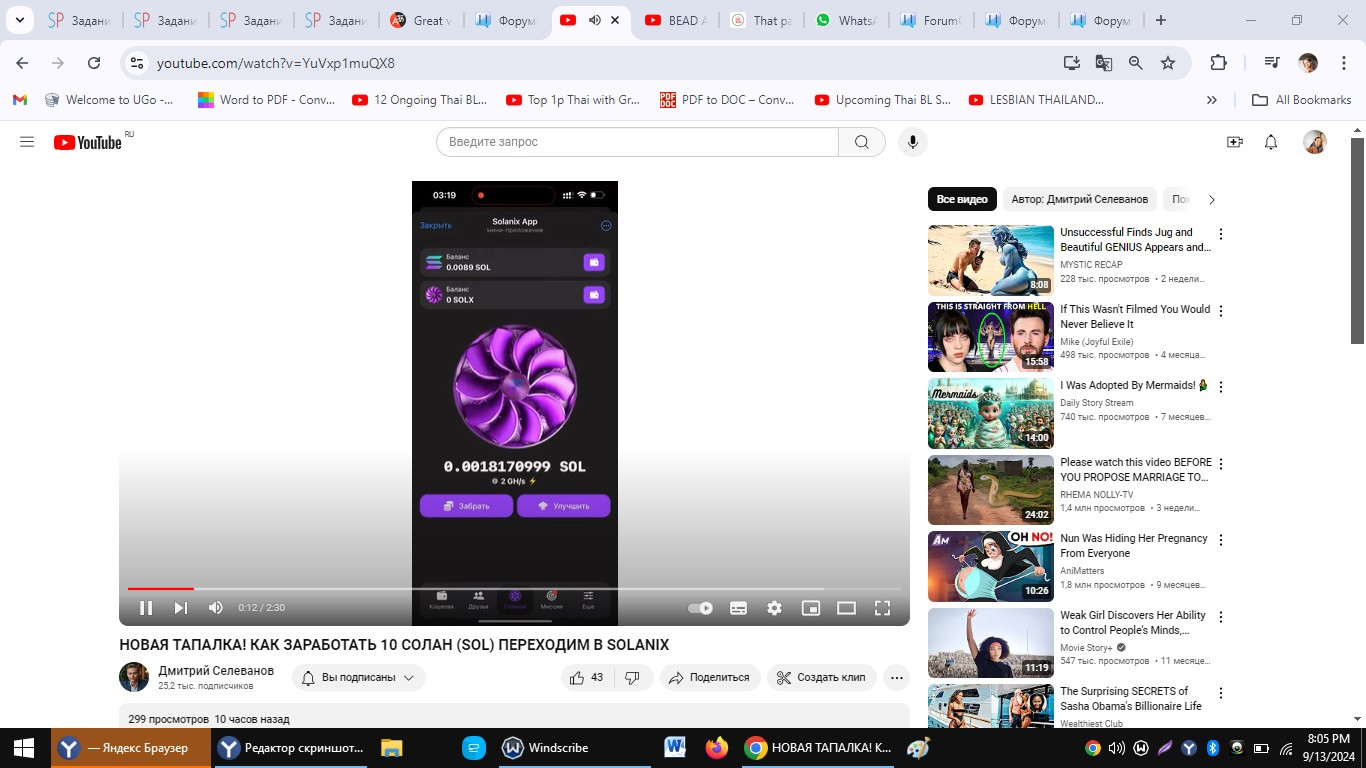1366x768 pixels.
Task: Open the zoom magnifier in the address bar
Action: (x=1136, y=63)
